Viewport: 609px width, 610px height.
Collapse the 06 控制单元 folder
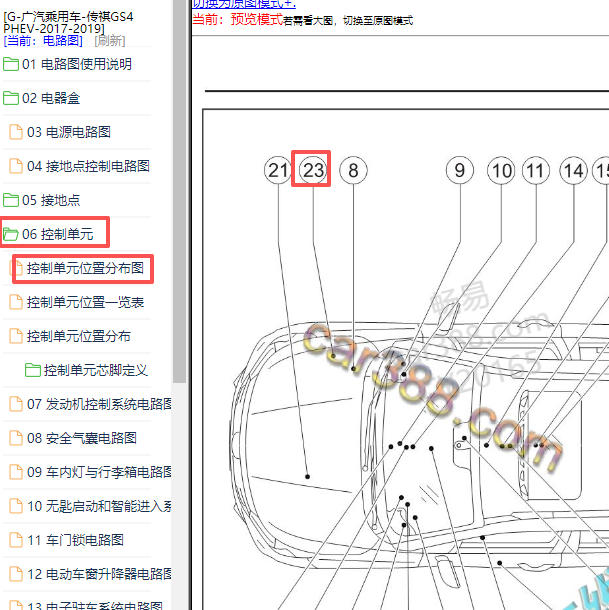coord(58,234)
